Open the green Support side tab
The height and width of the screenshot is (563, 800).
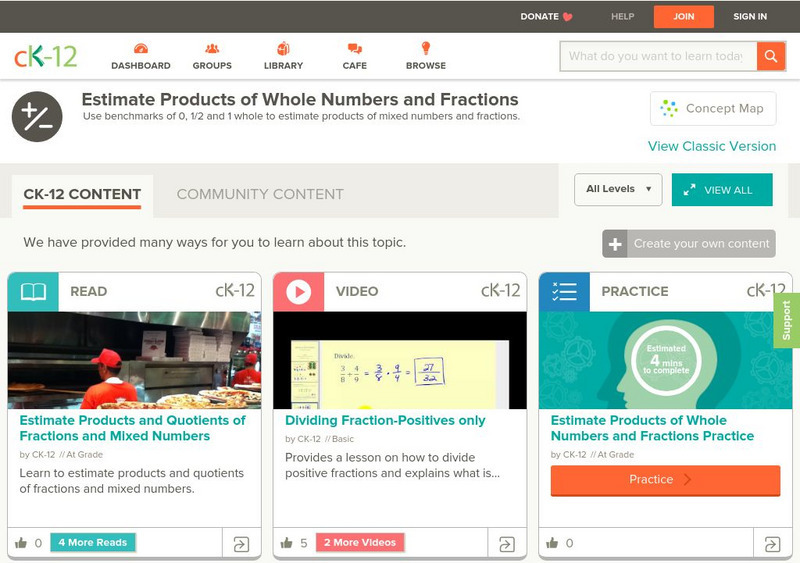787,321
